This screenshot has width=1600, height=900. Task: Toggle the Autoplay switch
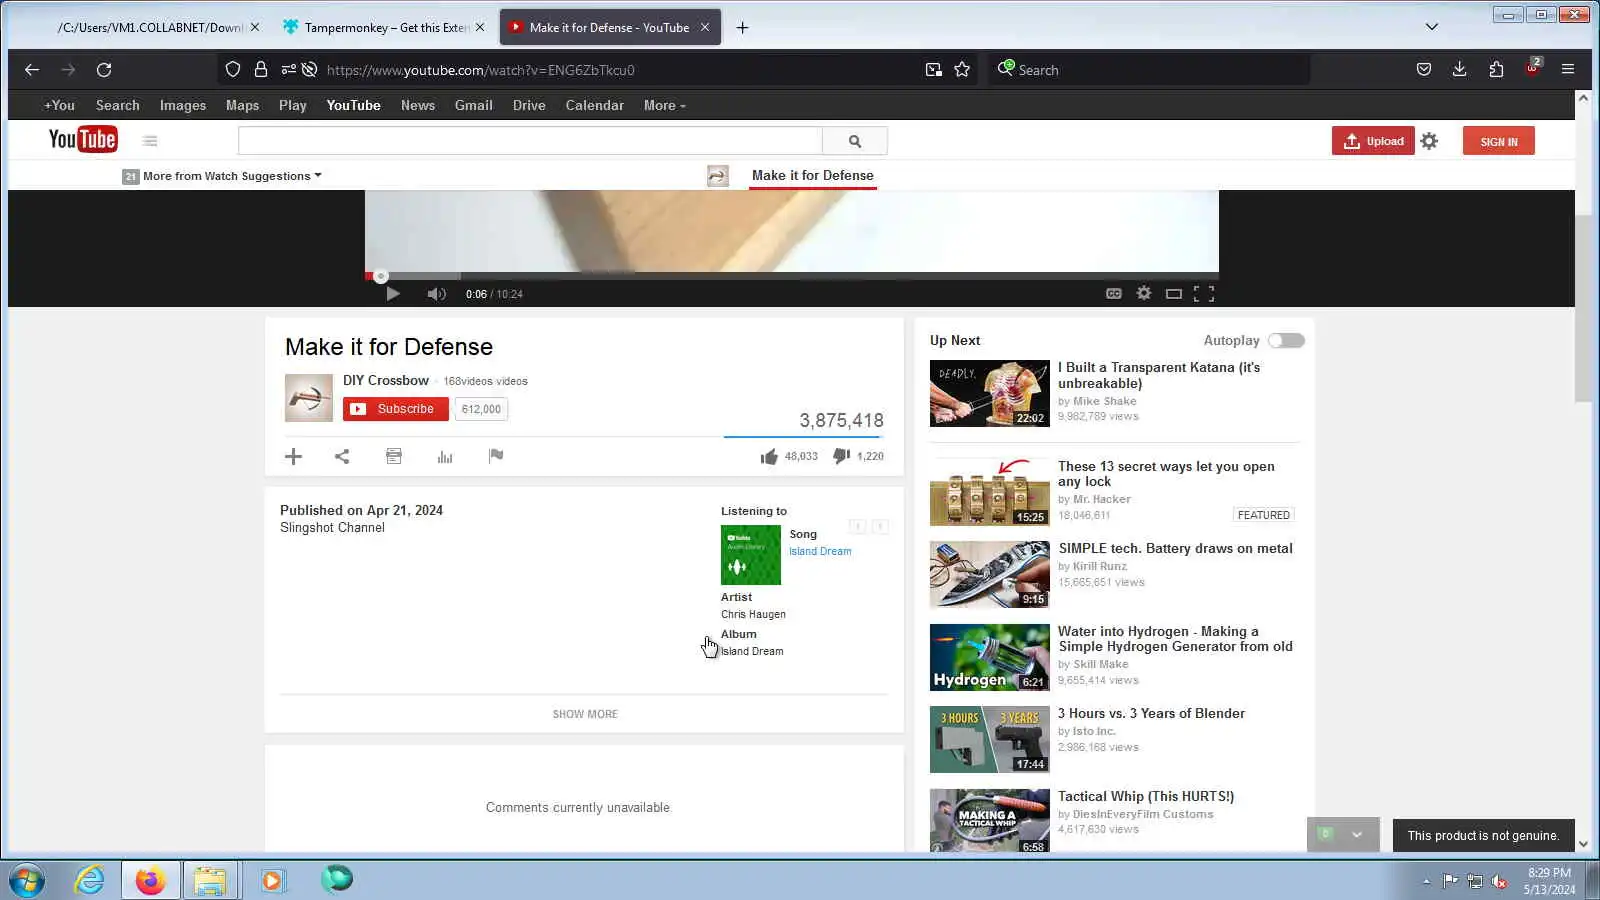point(1286,341)
